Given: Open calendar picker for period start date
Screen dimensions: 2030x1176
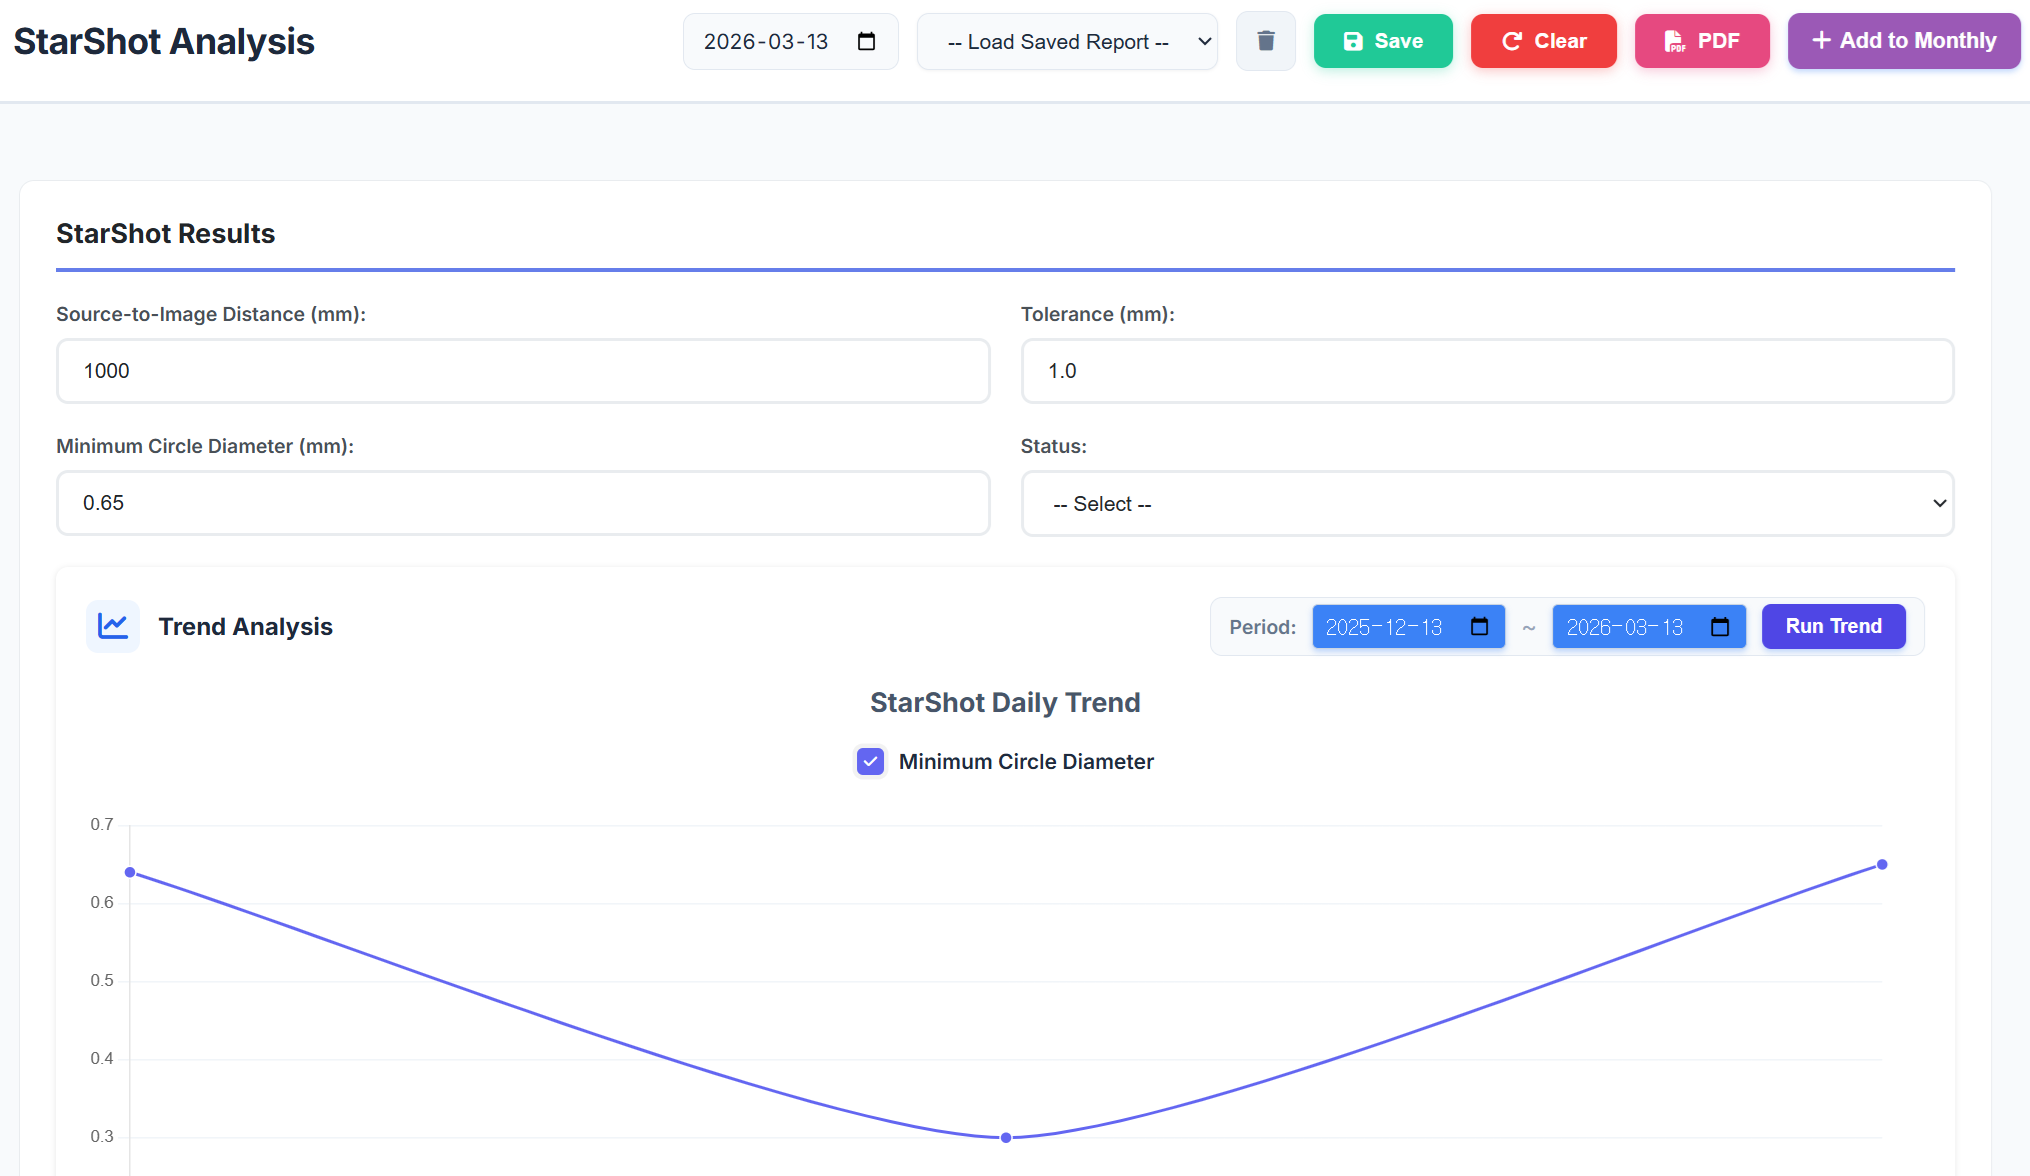Looking at the screenshot, I should [1479, 627].
